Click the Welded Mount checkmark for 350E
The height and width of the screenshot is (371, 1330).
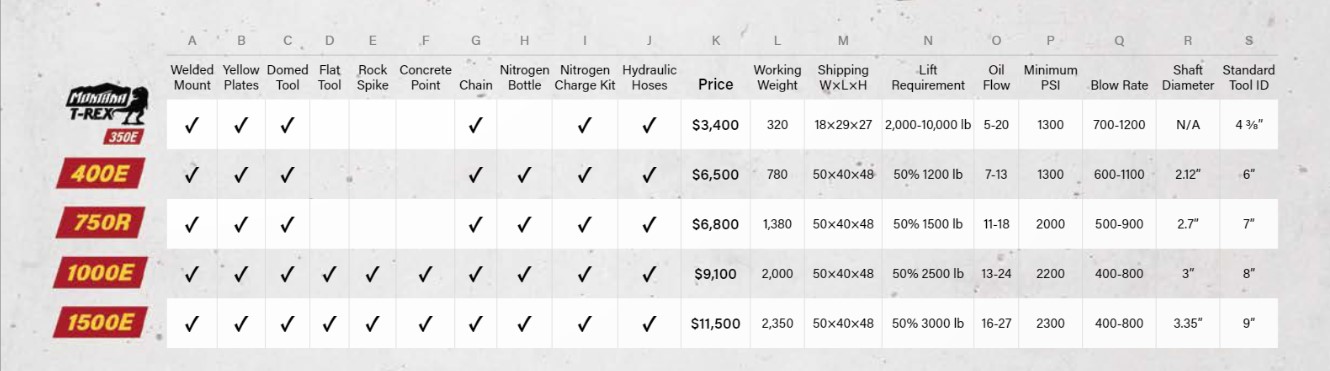pos(192,125)
